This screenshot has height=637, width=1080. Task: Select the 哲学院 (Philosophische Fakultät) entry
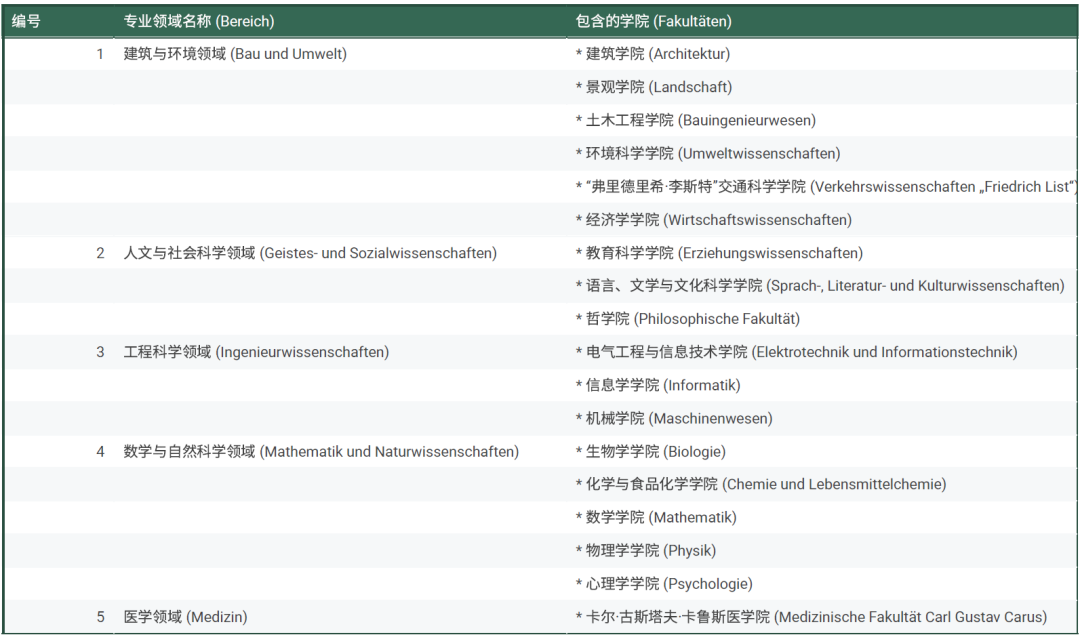coord(688,319)
